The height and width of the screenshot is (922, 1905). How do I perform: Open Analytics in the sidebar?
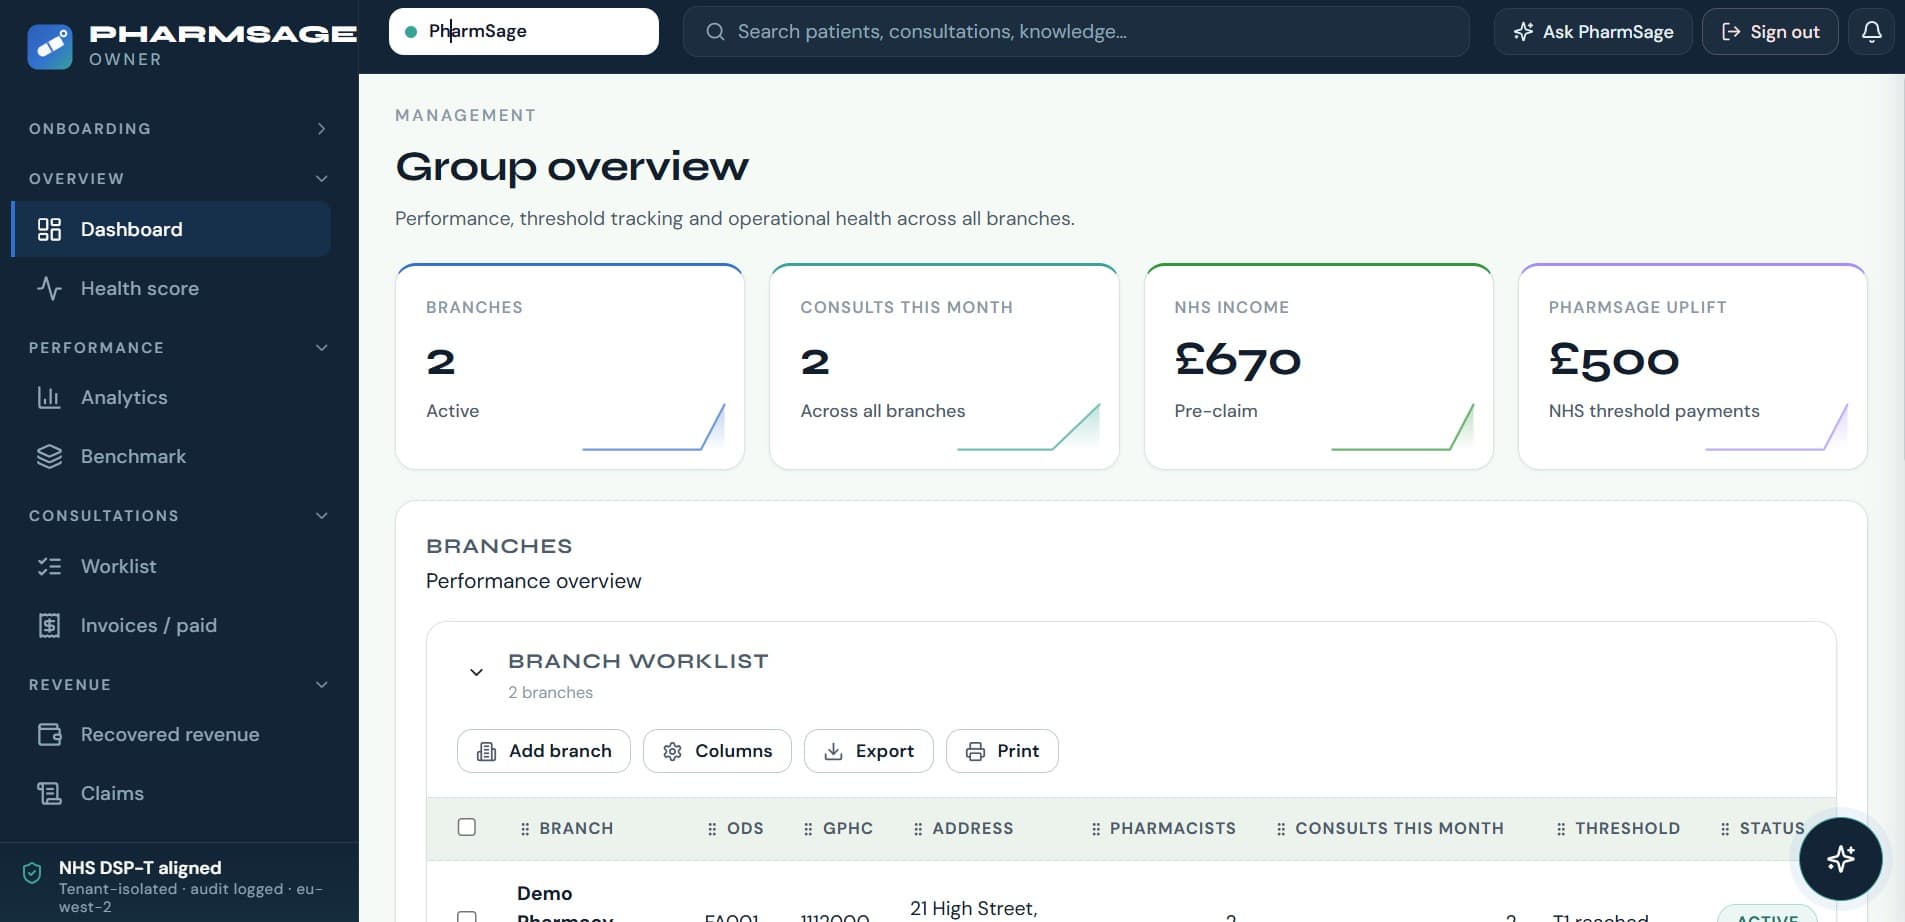pyautogui.click(x=171, y=397)
